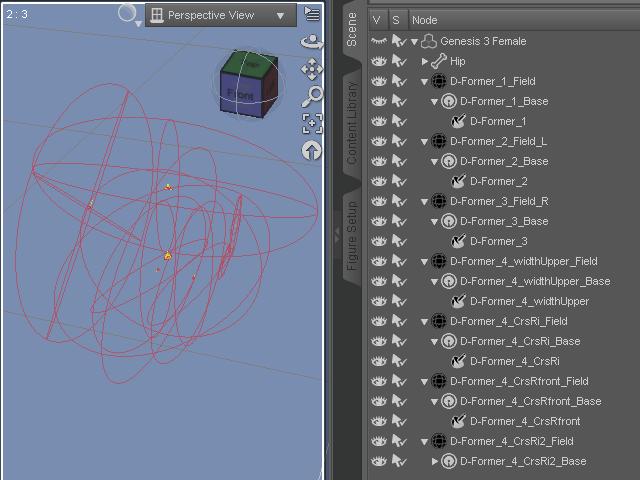This screenshot has height=480, width=640.
Task: Collapse the D-Former_3_Field_R node
Action: [424, 202]
